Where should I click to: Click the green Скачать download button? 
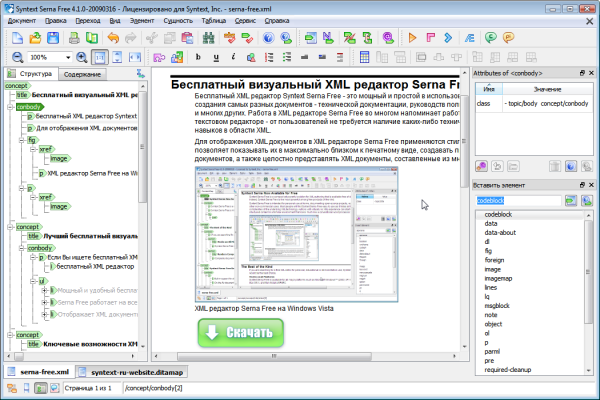tap(241, 333)
